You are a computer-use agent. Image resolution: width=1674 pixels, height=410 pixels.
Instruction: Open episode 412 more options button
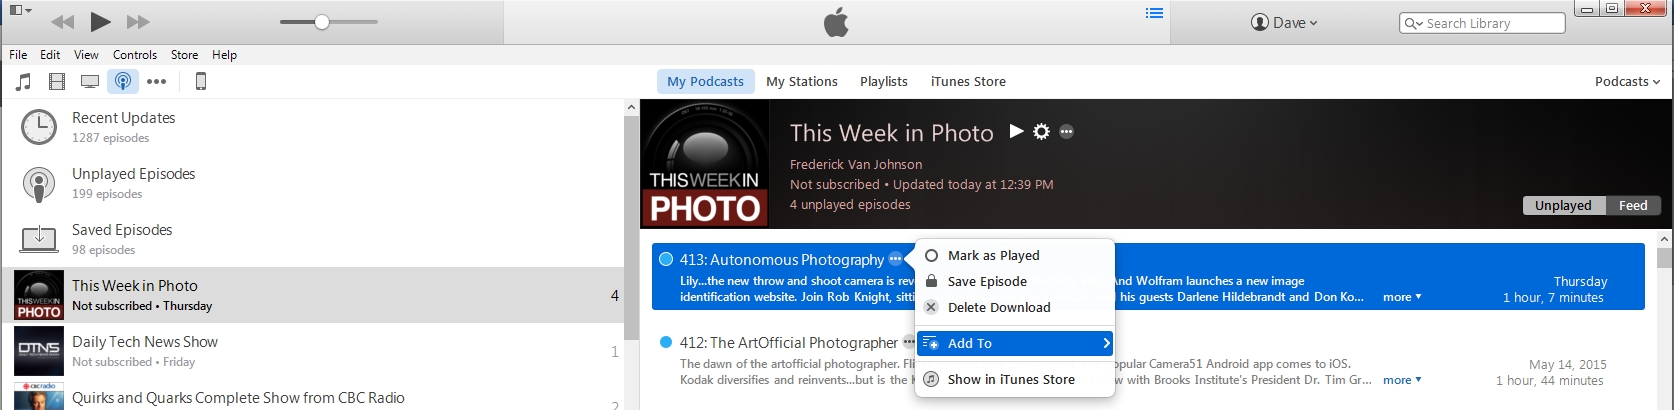point(908,342)
